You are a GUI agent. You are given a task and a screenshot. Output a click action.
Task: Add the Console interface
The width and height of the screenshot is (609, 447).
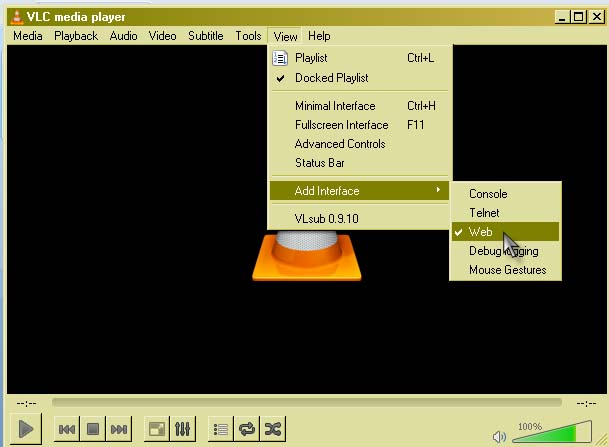pos(505,194)
